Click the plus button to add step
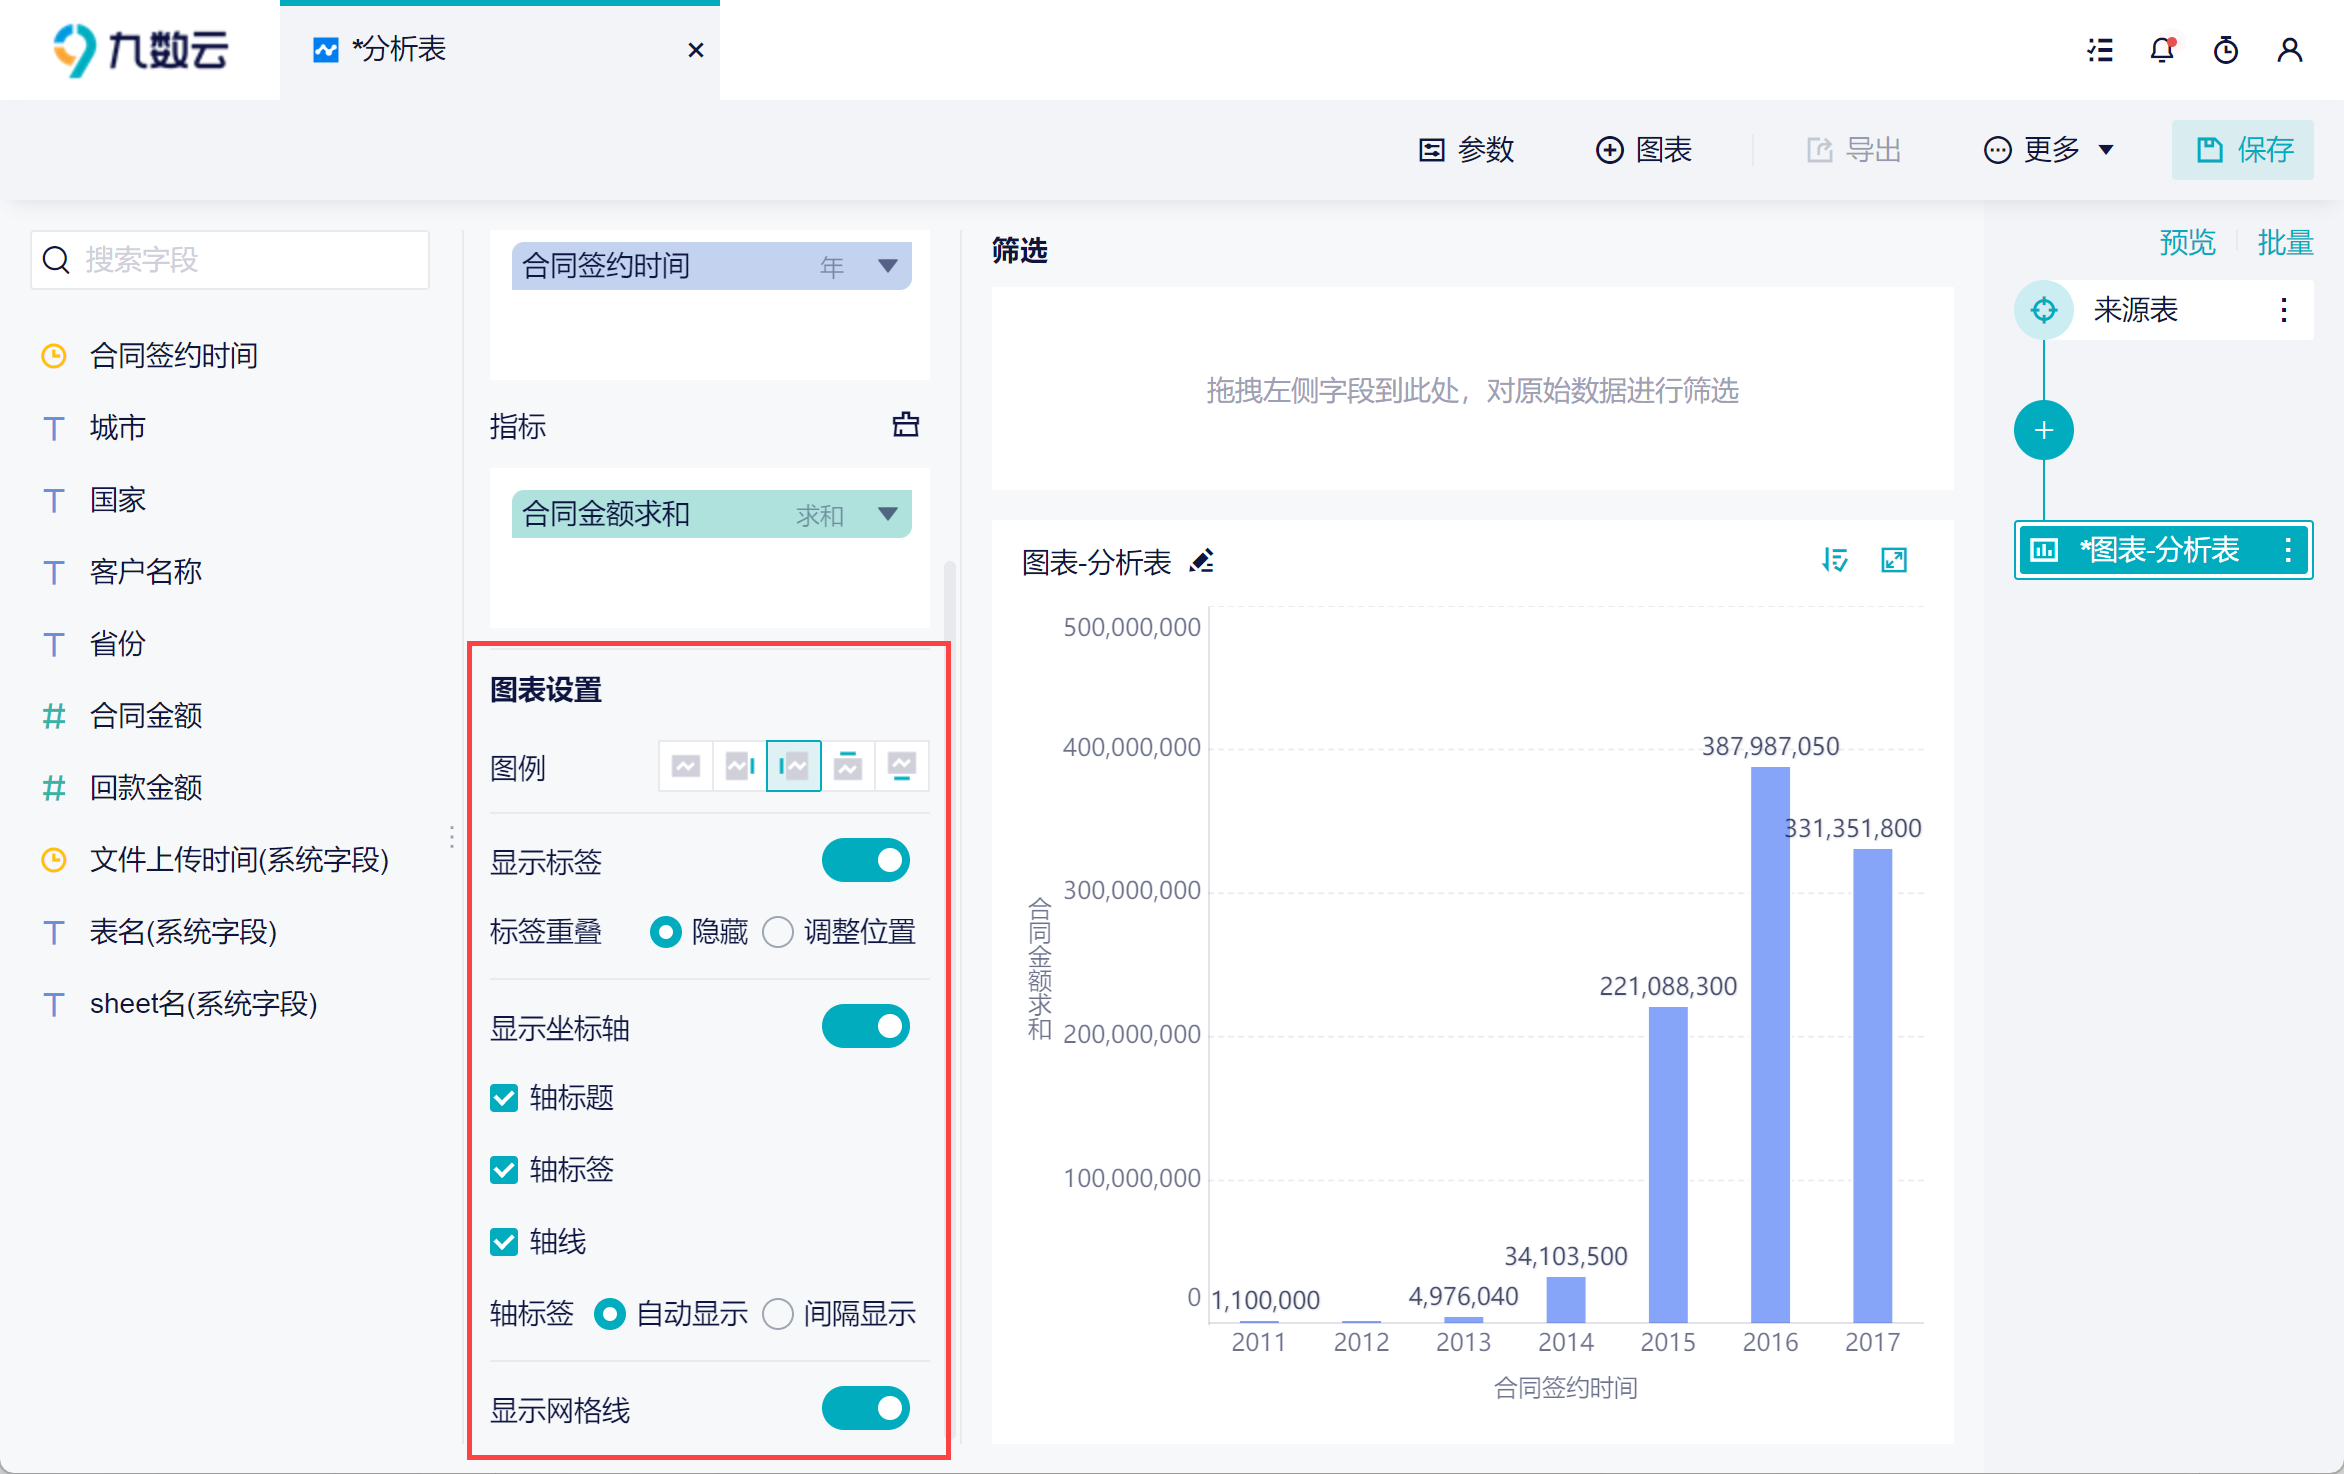 point(2043,431)
